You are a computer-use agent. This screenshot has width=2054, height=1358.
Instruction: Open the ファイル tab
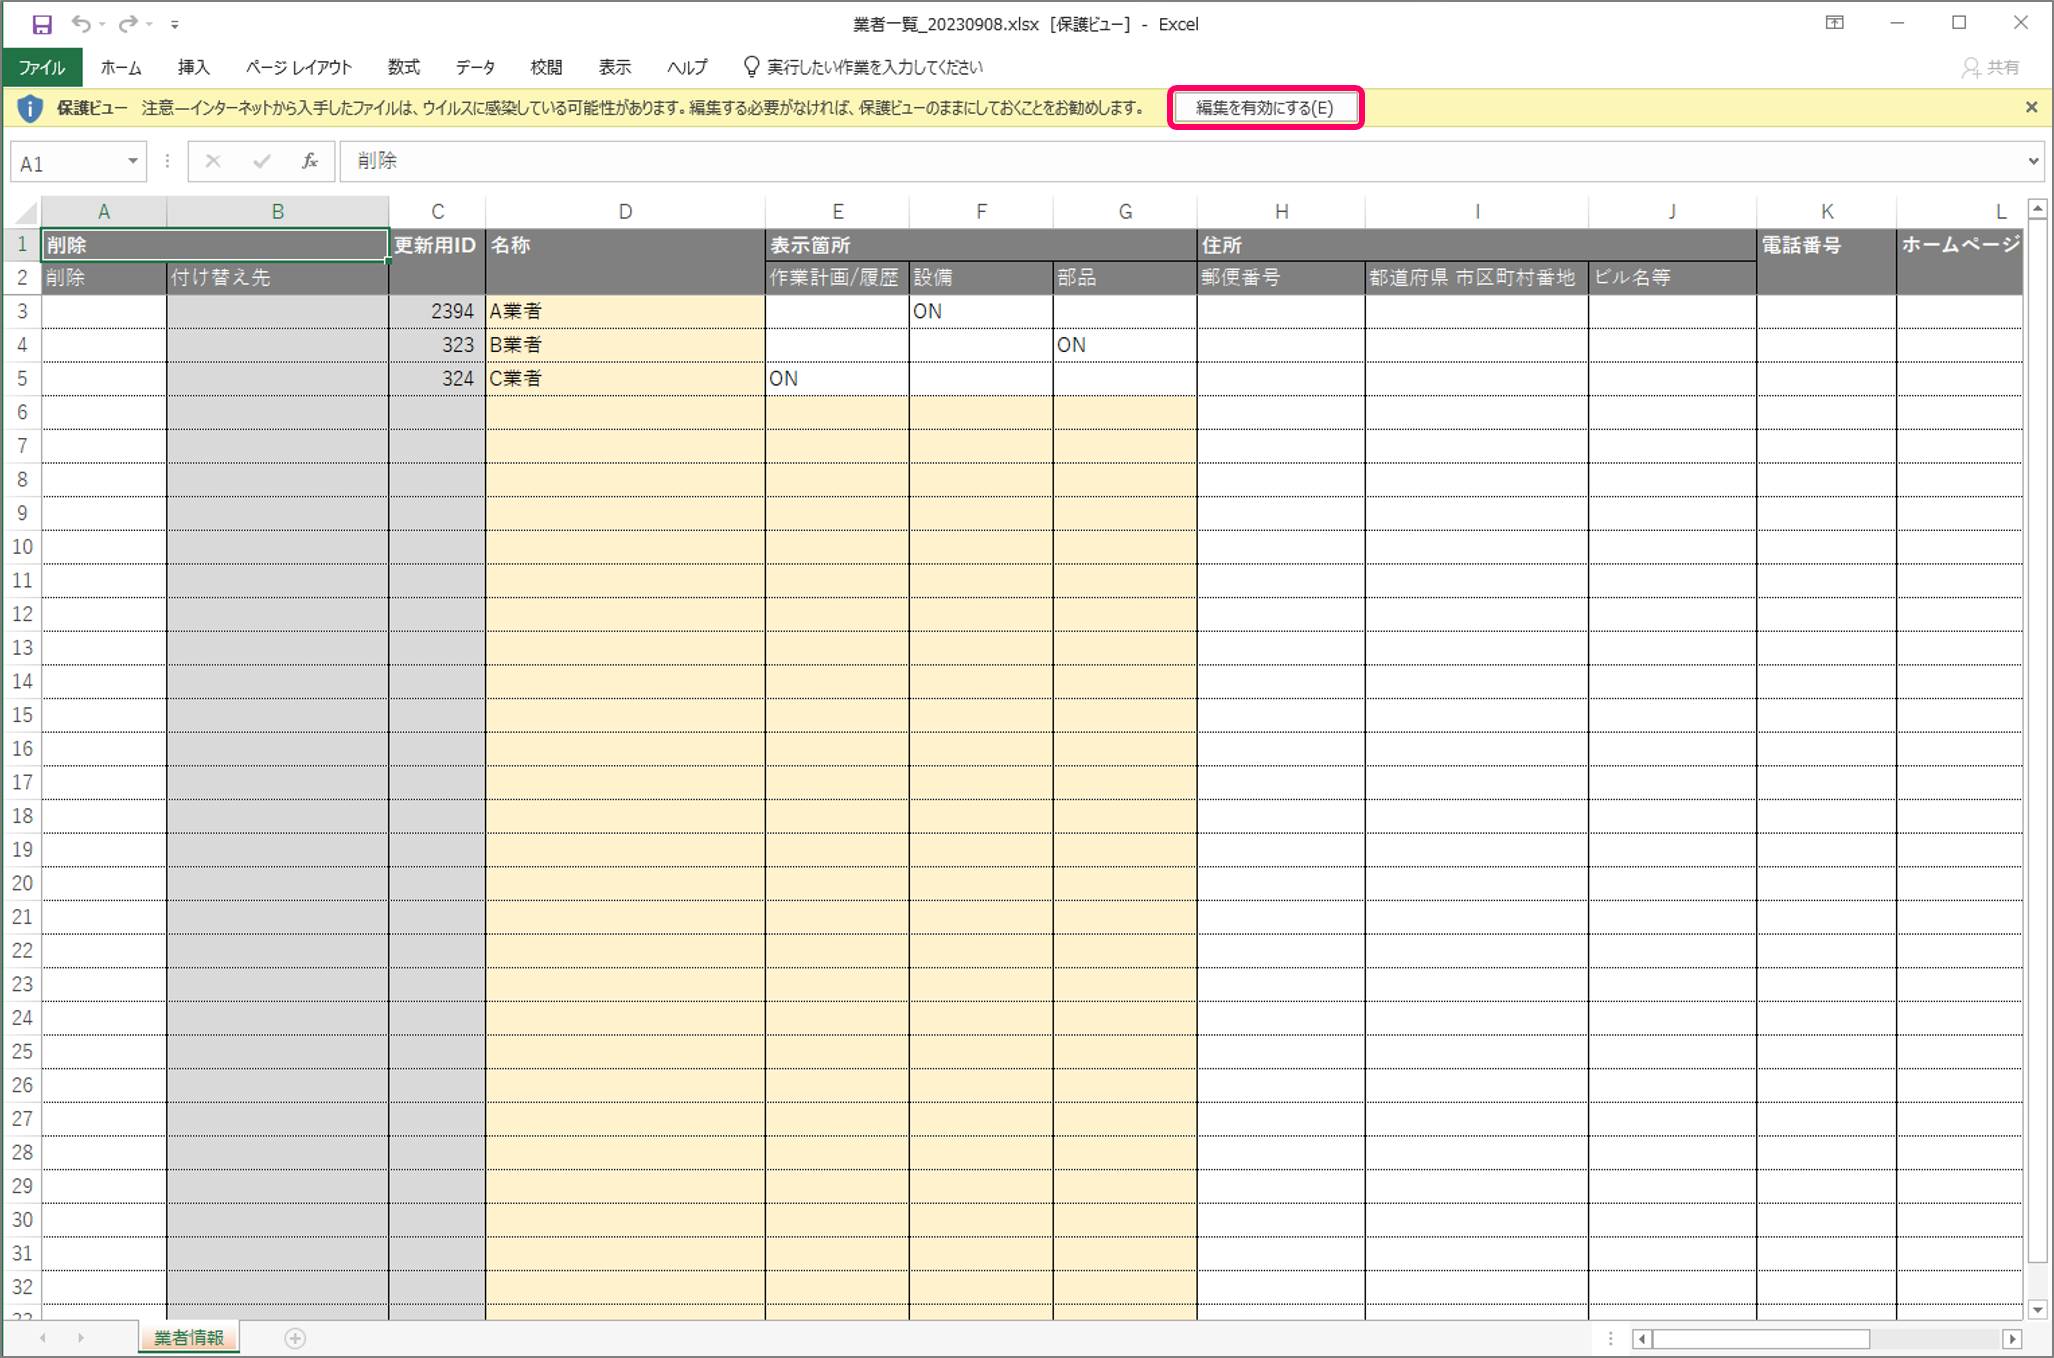pos(42,67)
